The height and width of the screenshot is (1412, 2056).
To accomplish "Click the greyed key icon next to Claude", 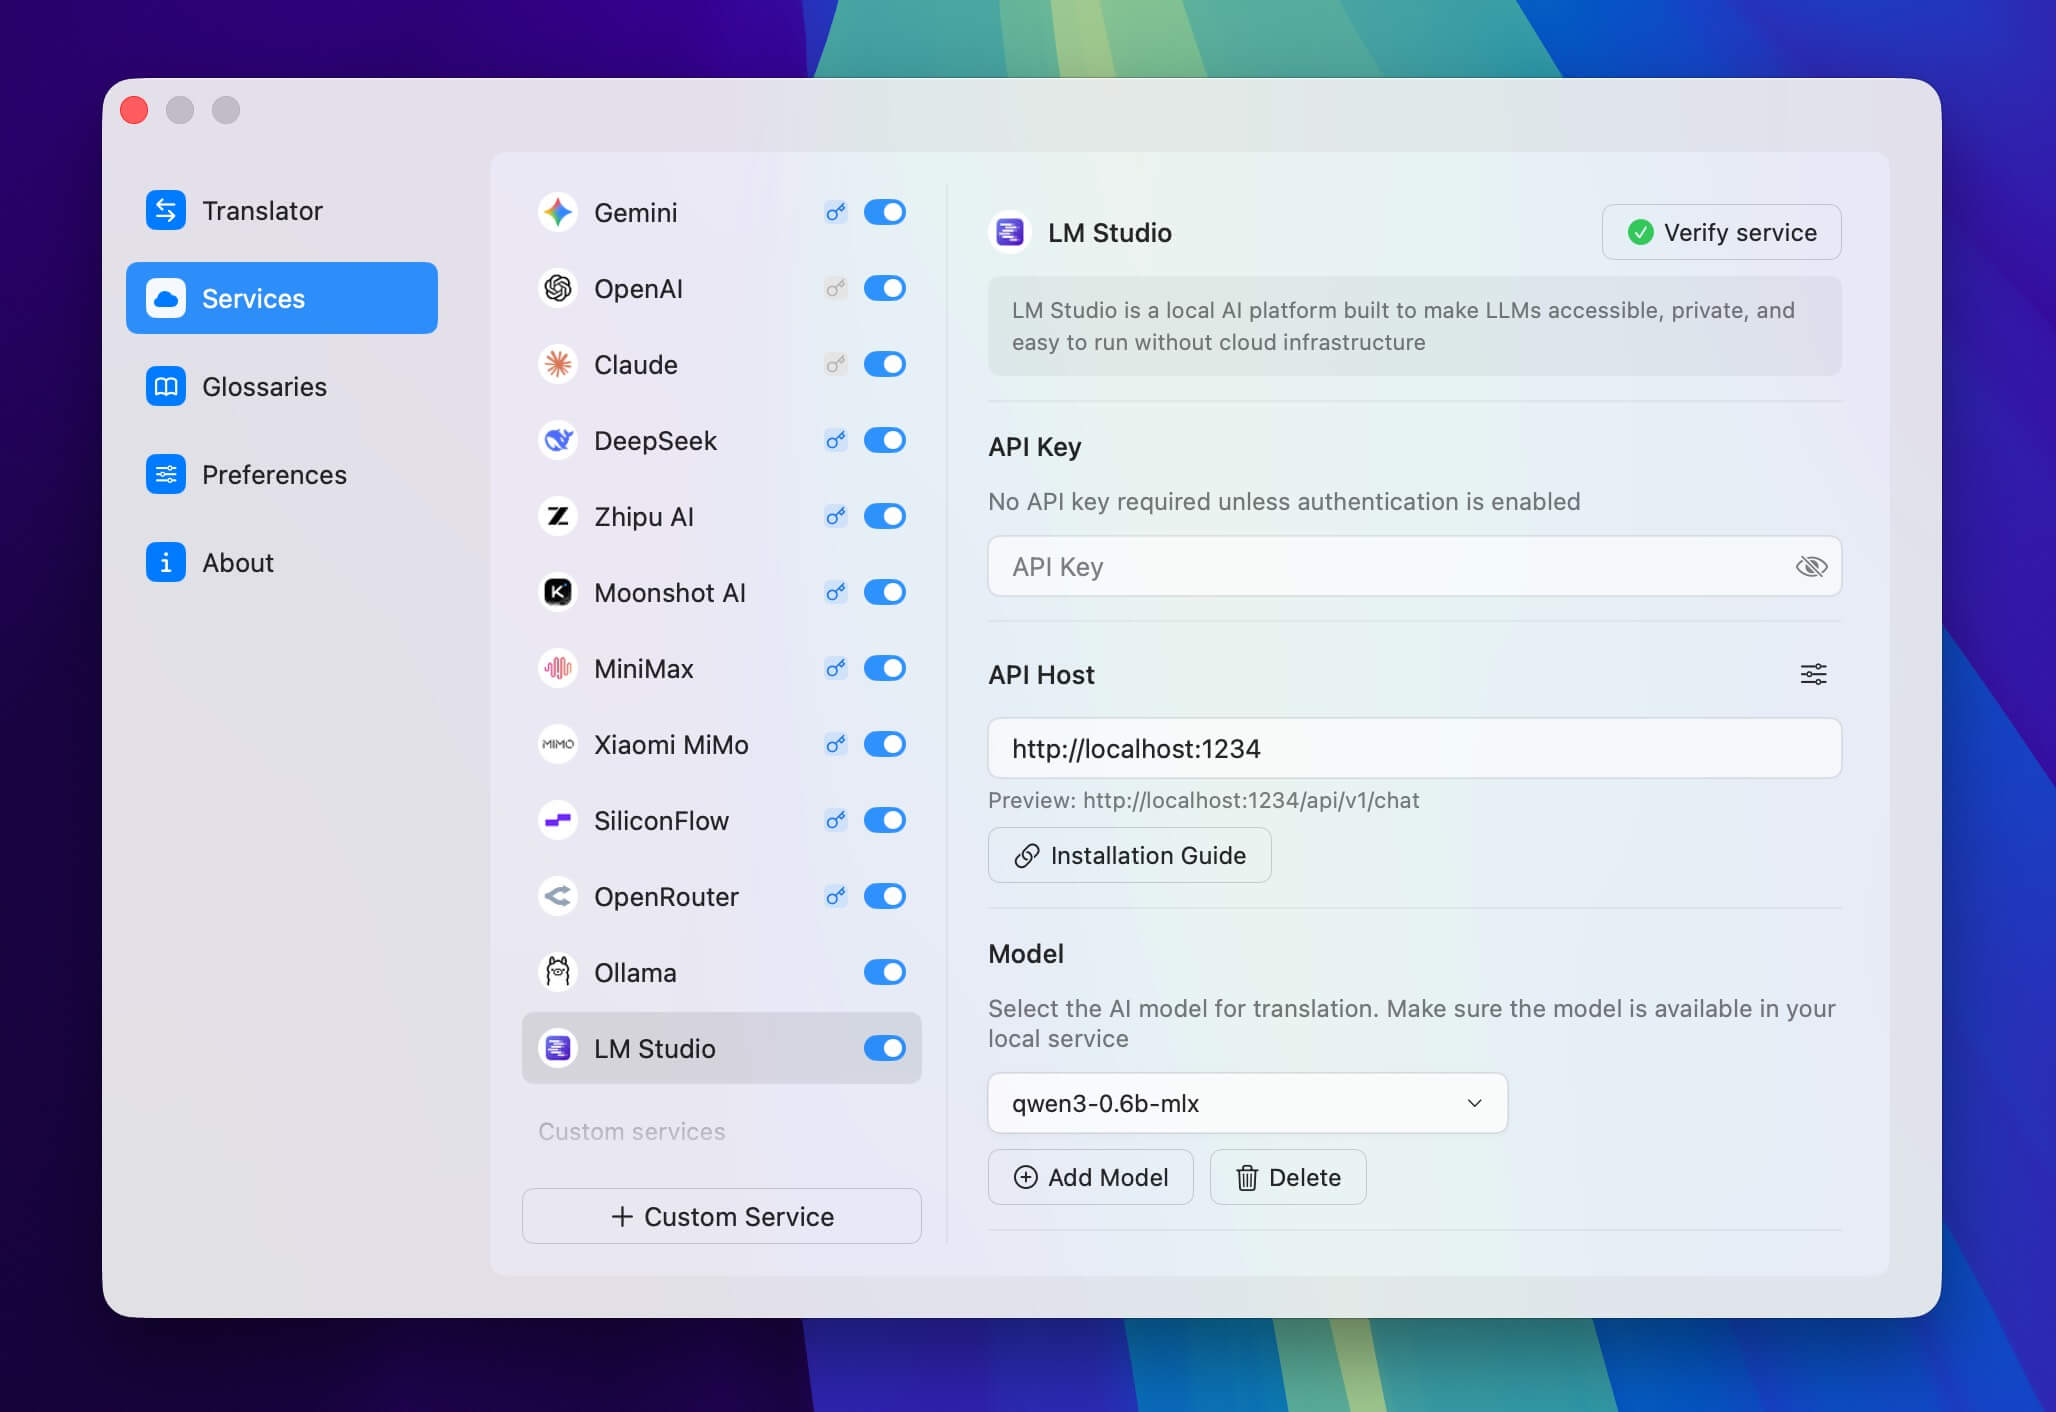I will pyautogui.click(x=835, y=364).
